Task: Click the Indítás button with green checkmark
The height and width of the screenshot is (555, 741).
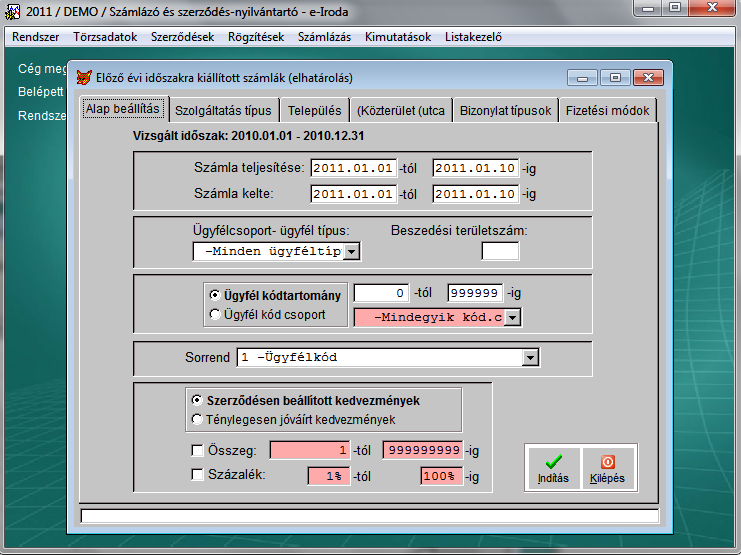Action: coord(552,467)
